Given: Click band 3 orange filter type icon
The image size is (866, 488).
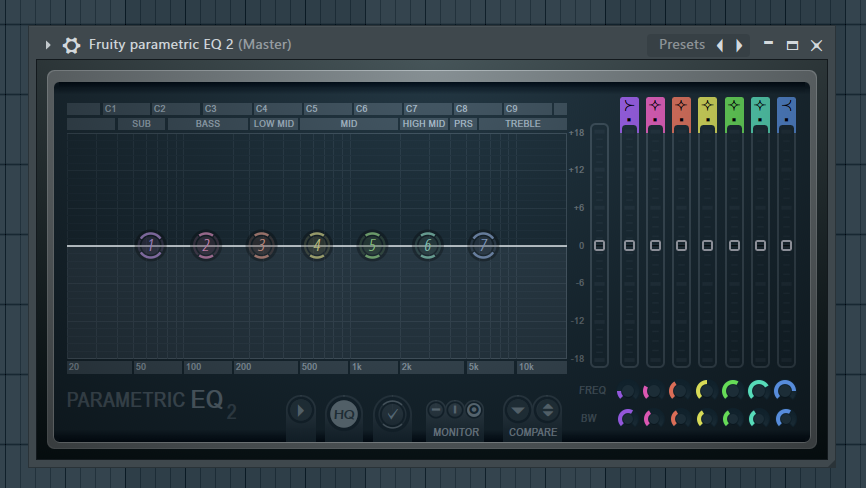Looking at the screenshot, I should point(681,105).
